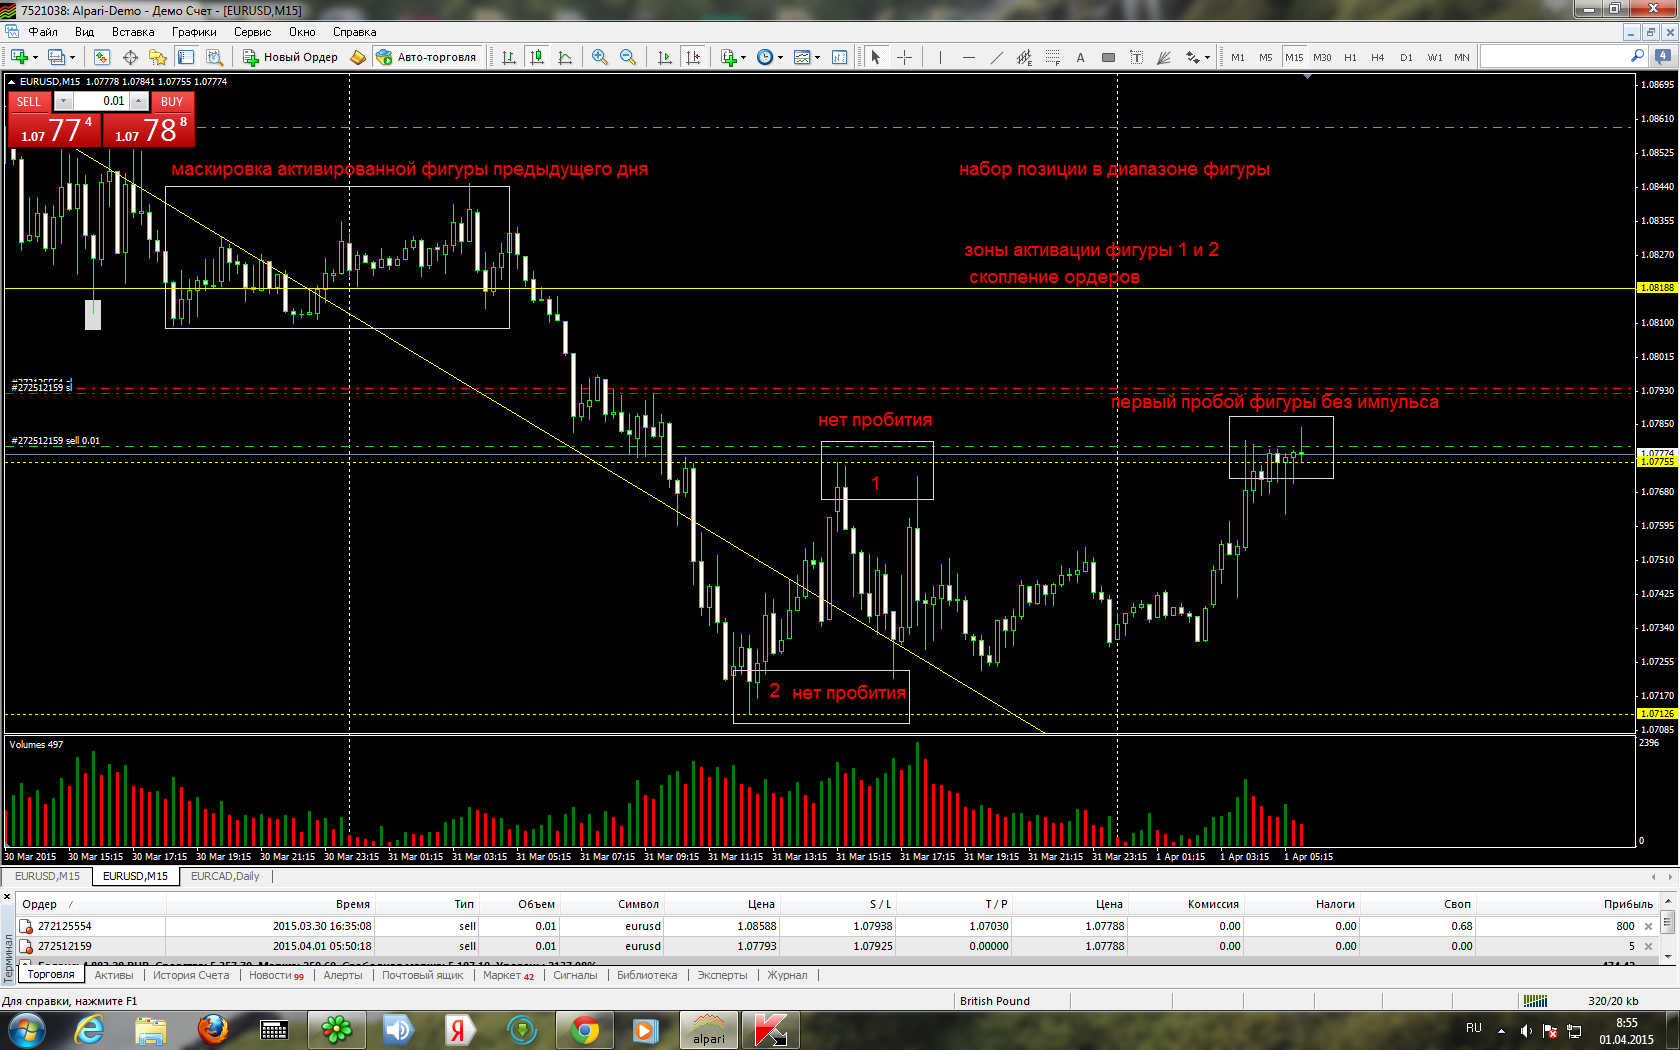Toggle the Terminal panel toolbar icon
This screenshot has width=1680, height=1050.
[185, 57]
